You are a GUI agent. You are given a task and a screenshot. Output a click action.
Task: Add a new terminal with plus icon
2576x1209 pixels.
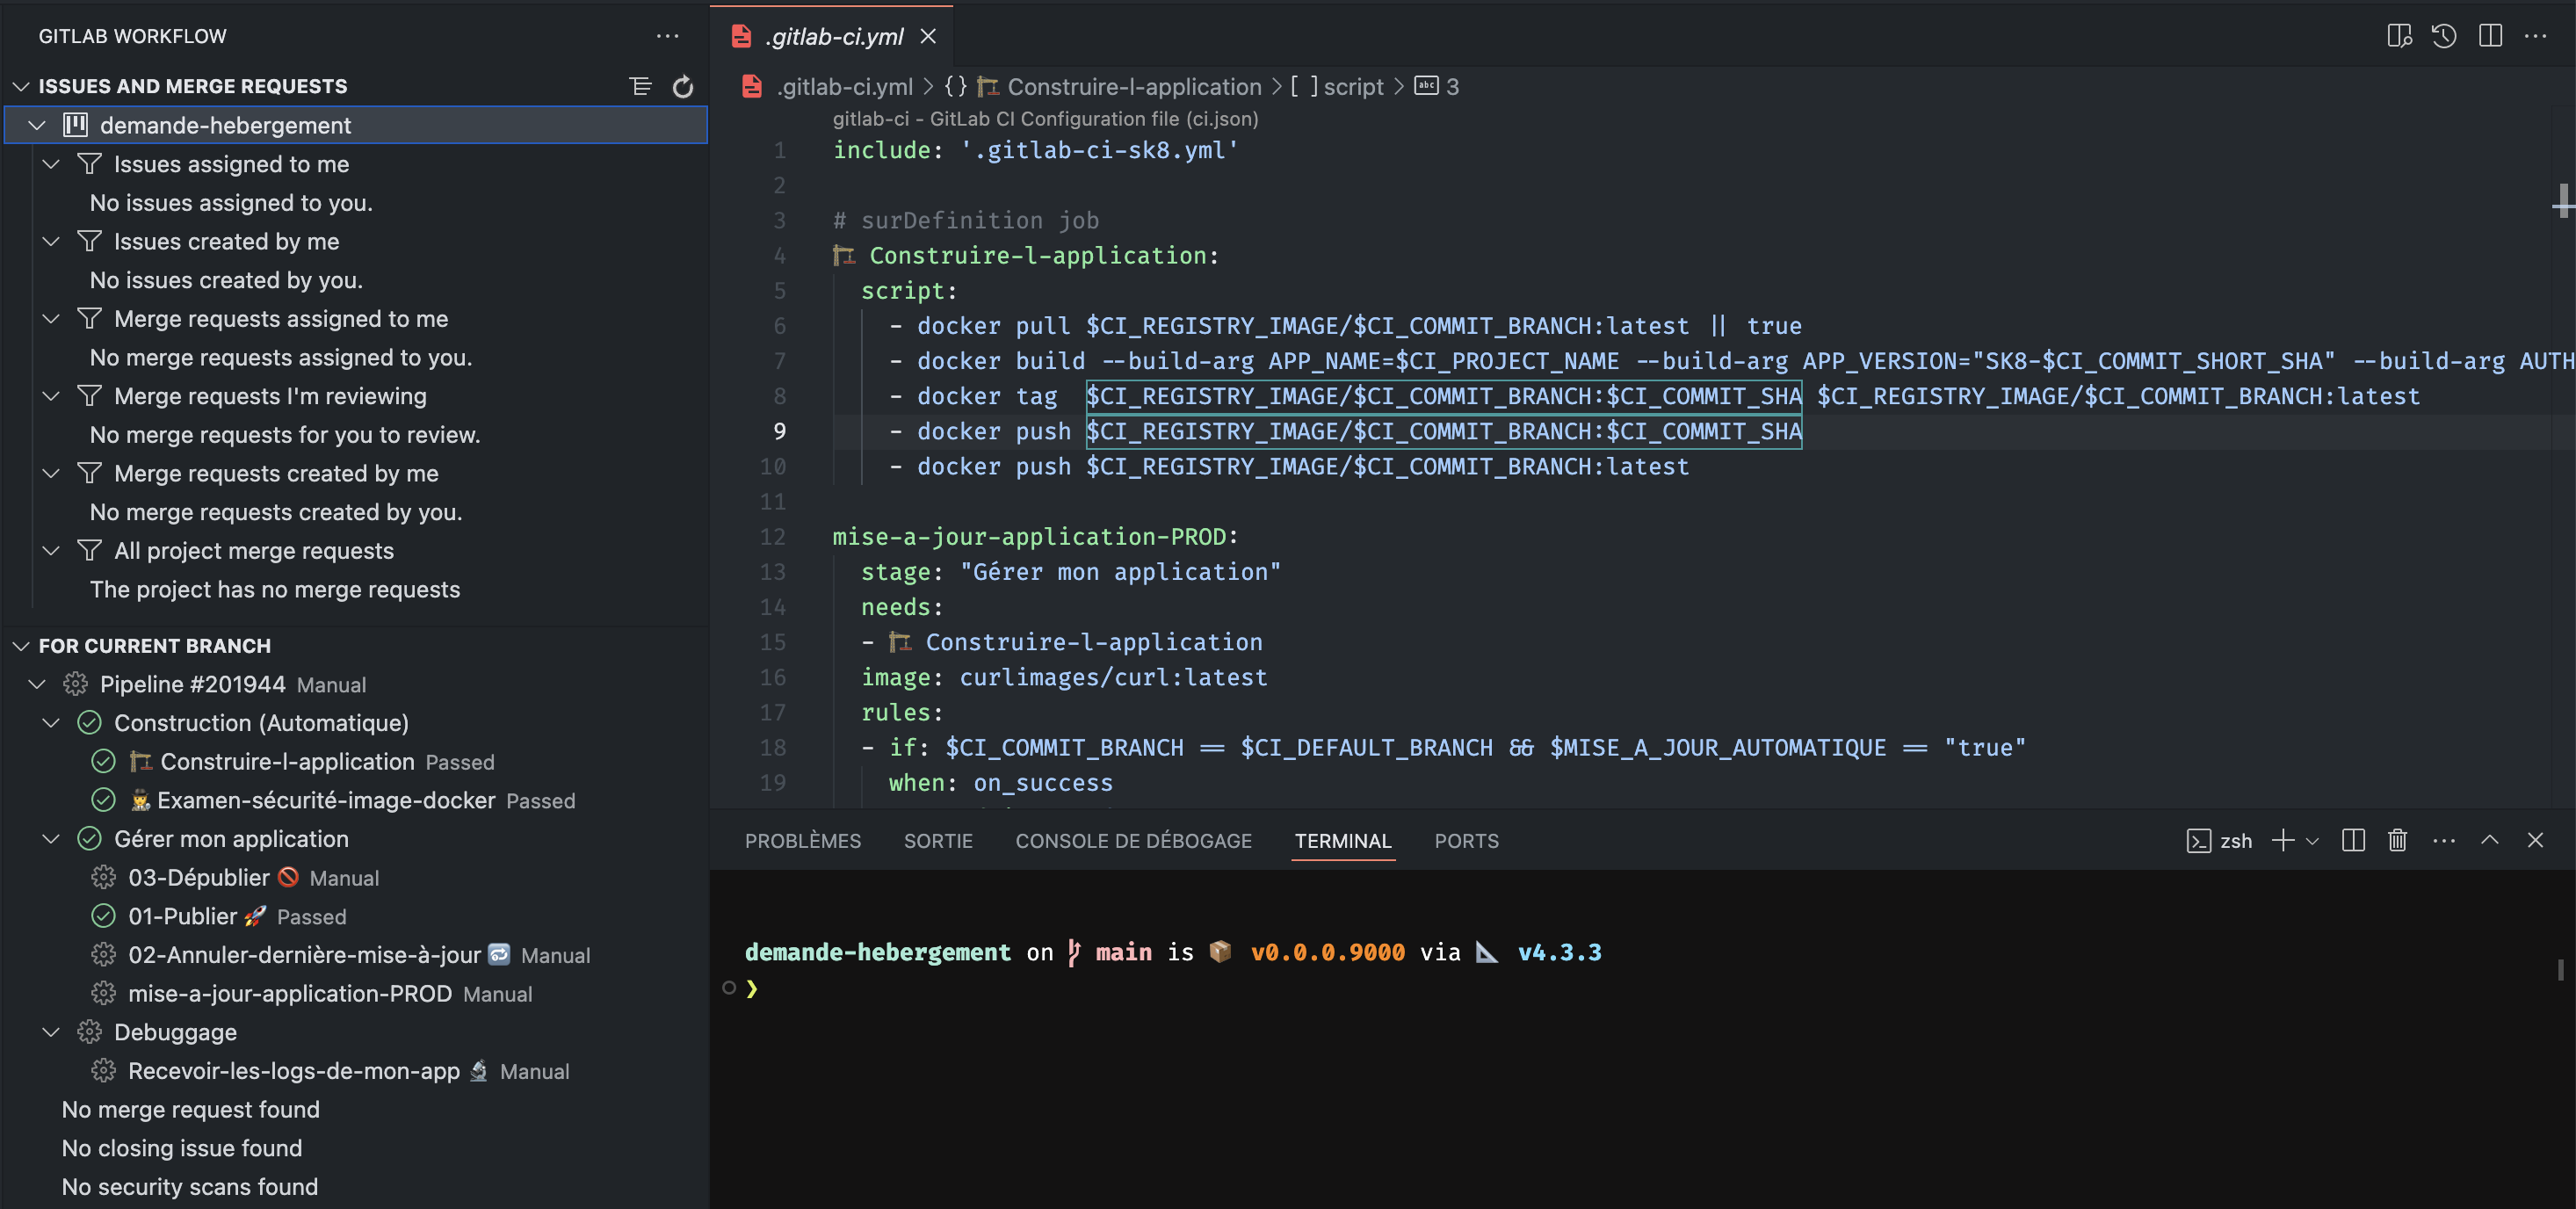(x=2282, y=840)
